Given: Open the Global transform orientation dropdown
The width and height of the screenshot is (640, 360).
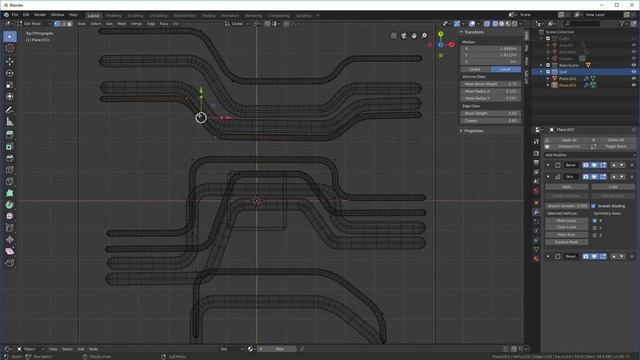Looking at the screenshot, I should [x=236, y=24].
